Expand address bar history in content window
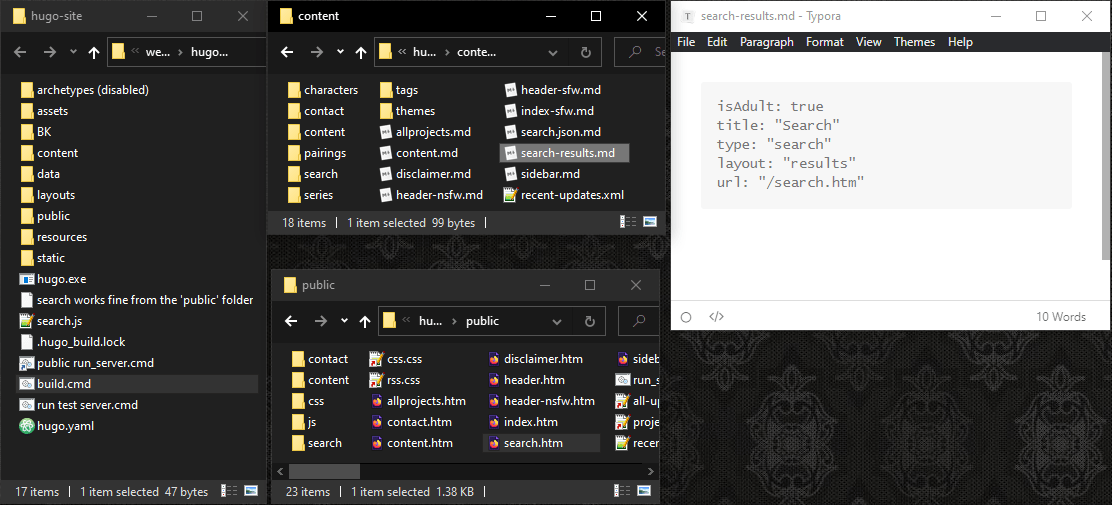This screenshot has width=1112, height=505. pyautogui.click(x=554, y=52)
